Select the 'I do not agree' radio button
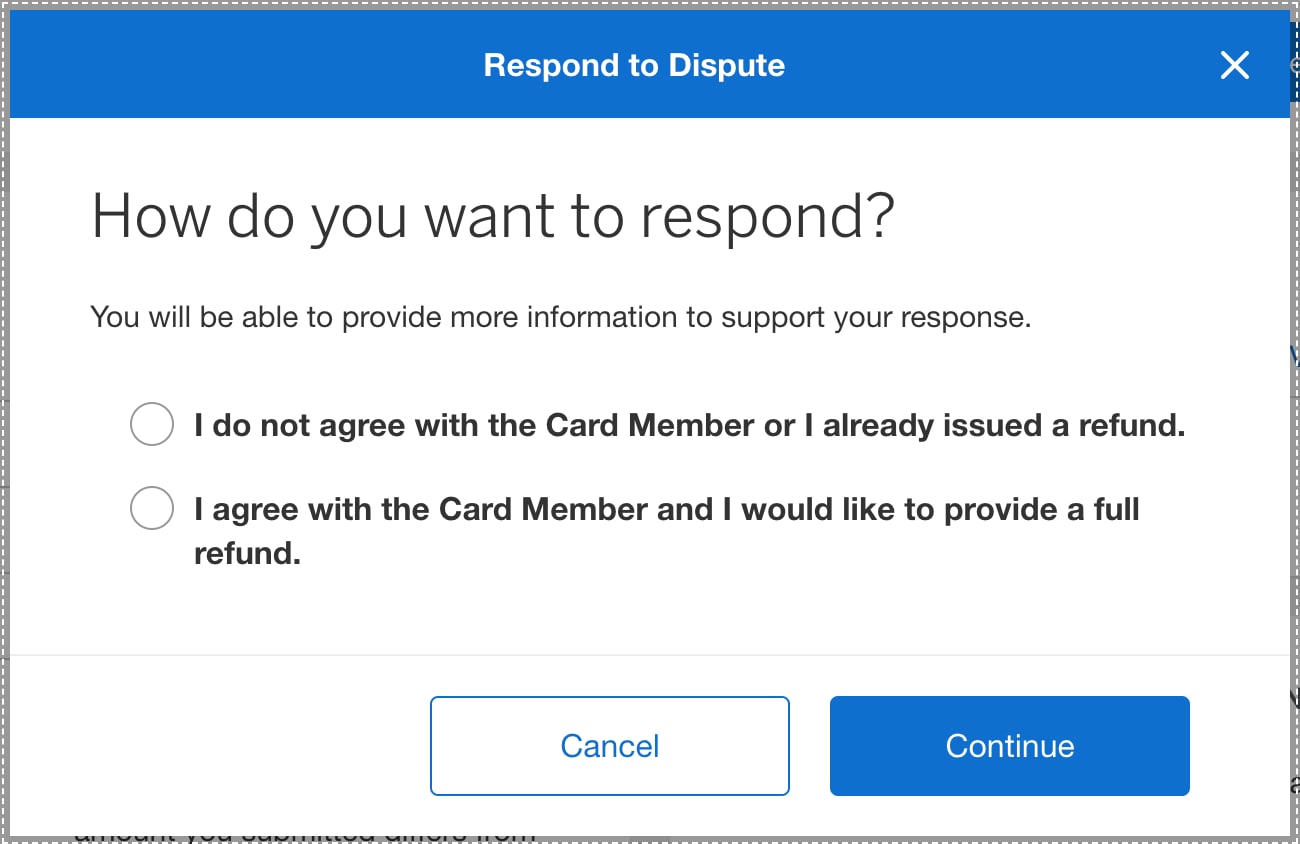 click(152, 425)
